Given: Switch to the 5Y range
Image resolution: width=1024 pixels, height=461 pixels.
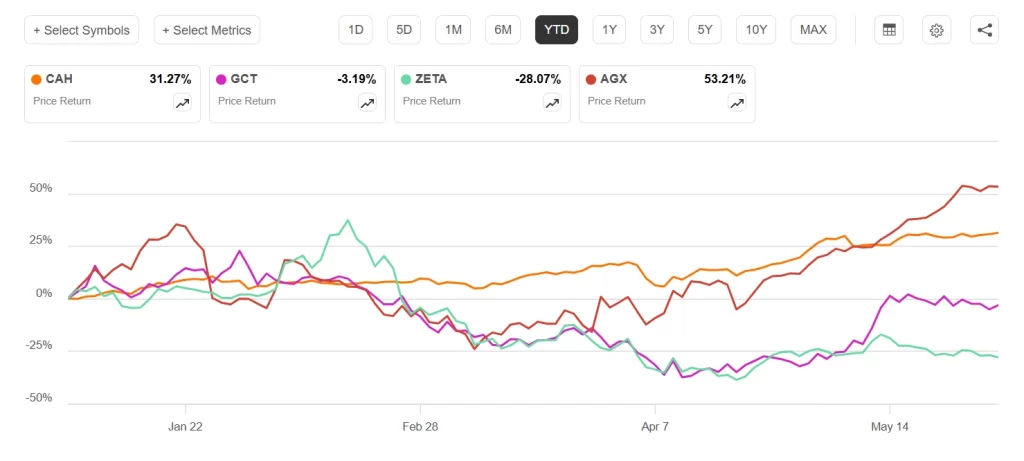Looking at the screenshot, I should (705, 30).
